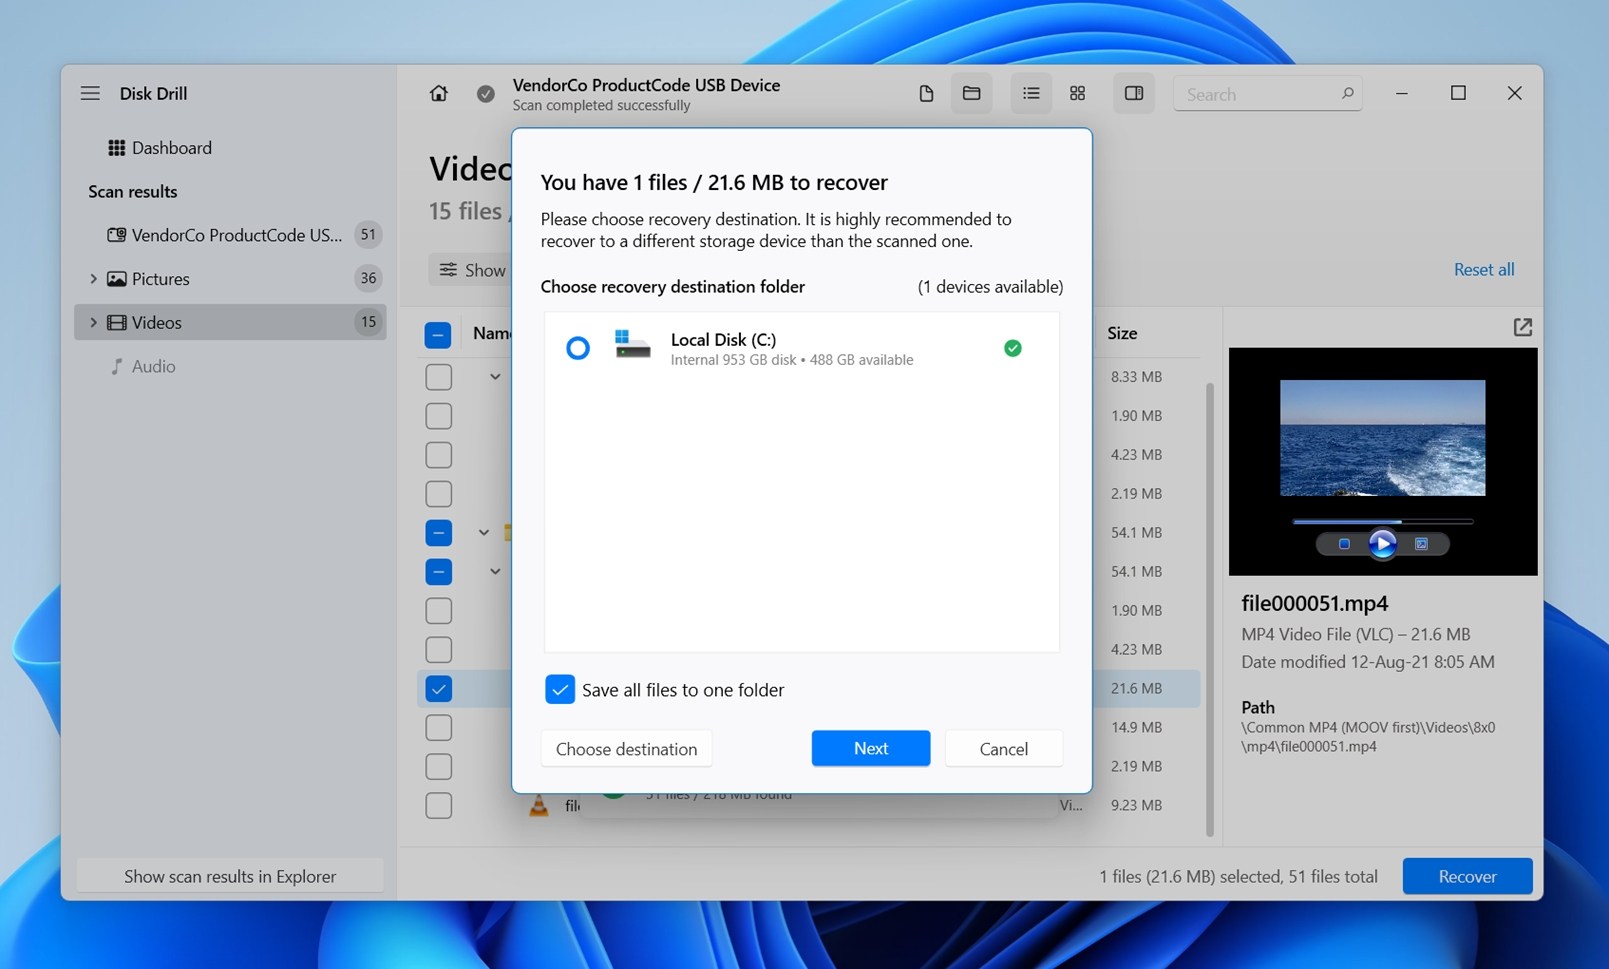Image resolution: width=1609 pixels, height=969 pixels.
Task: Click the Search input field
Action: pyautogui.click(x=1267, y=93)
